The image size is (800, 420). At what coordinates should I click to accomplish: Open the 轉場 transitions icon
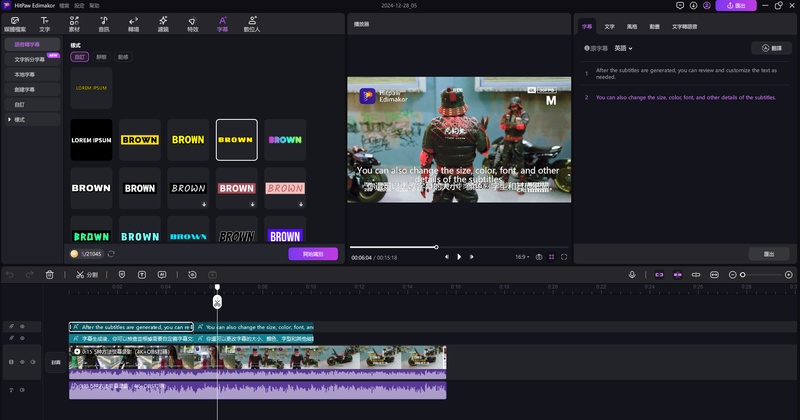click(x=134, y=23)
